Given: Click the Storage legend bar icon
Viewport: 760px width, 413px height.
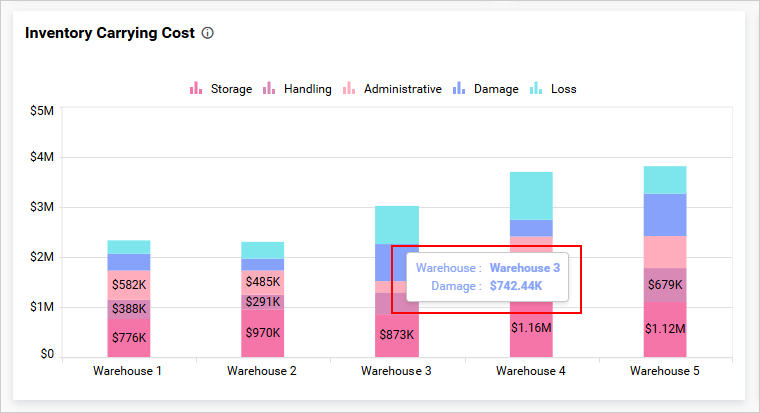Looking at the screenshot, I should point(196,89).
